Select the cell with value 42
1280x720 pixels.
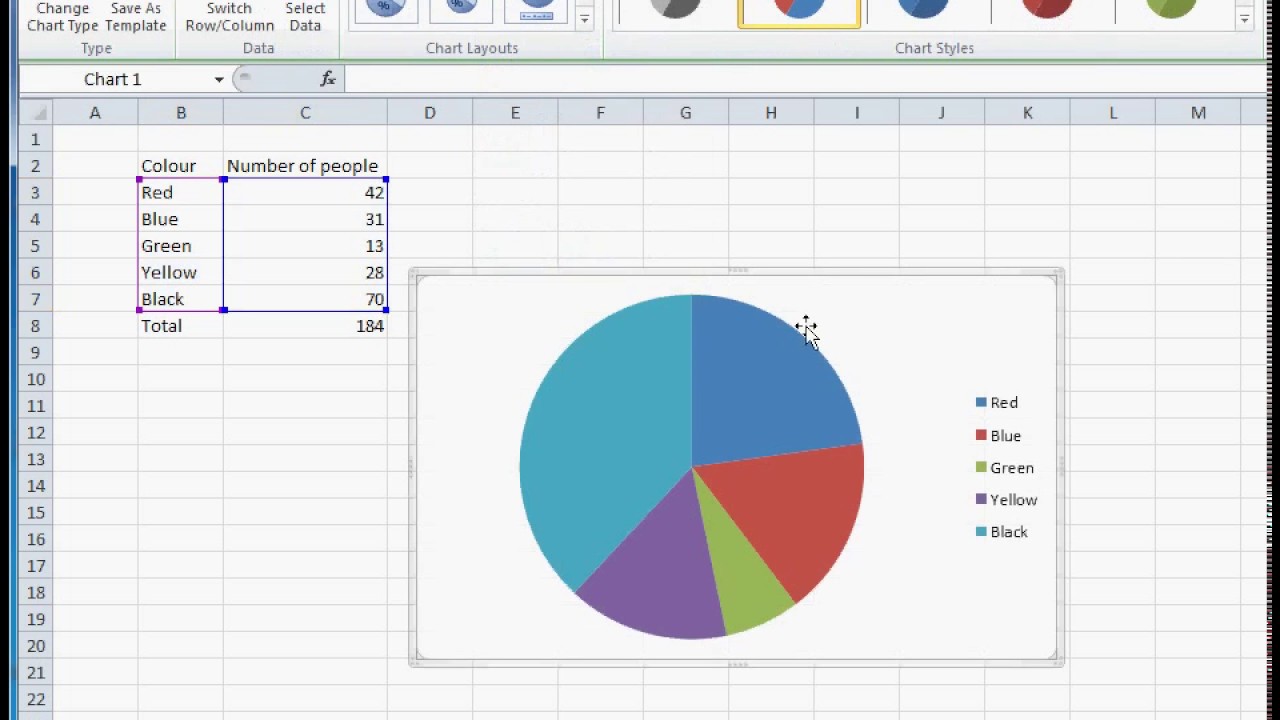tap(305, 193)
